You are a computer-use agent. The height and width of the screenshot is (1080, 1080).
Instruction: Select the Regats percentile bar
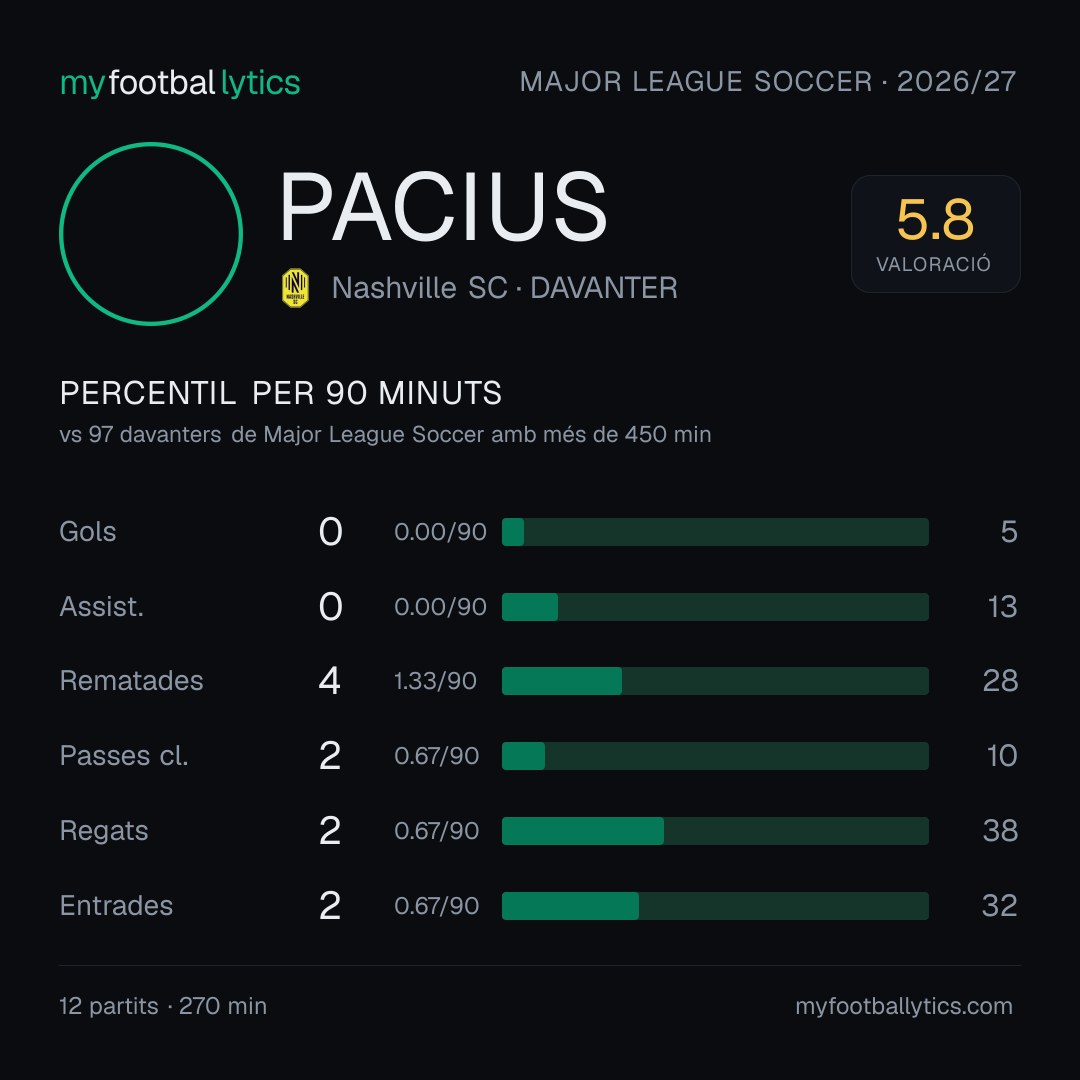(x=715, y=831)
